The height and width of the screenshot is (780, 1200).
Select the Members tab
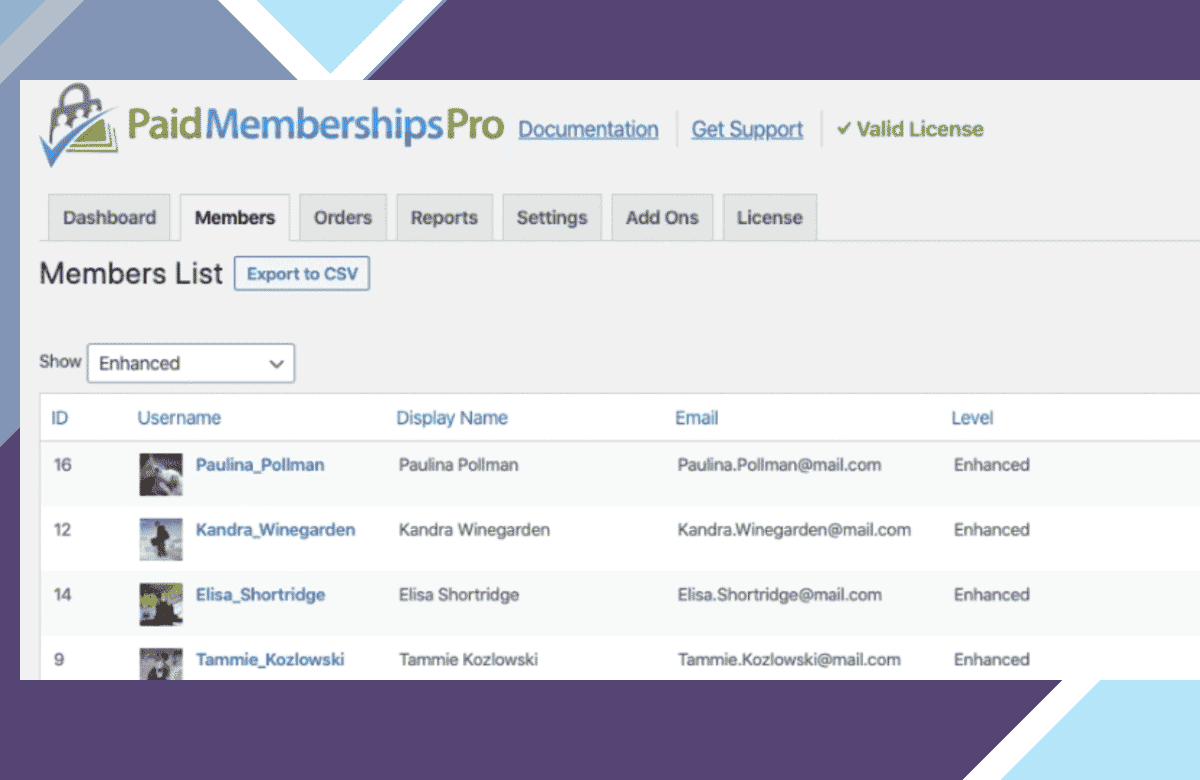[x=235, y=217]
